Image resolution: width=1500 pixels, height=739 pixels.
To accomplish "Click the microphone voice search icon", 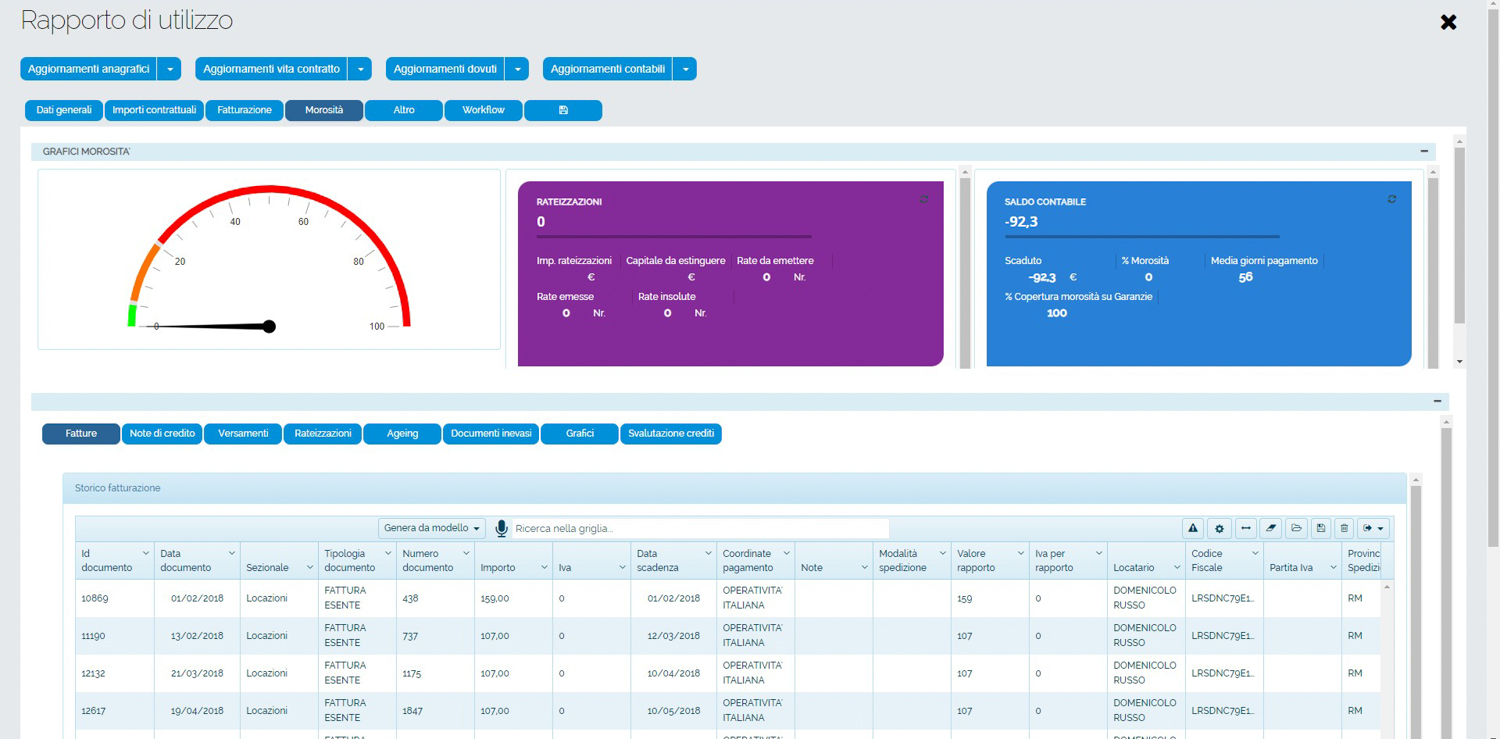I will [502, 528].
